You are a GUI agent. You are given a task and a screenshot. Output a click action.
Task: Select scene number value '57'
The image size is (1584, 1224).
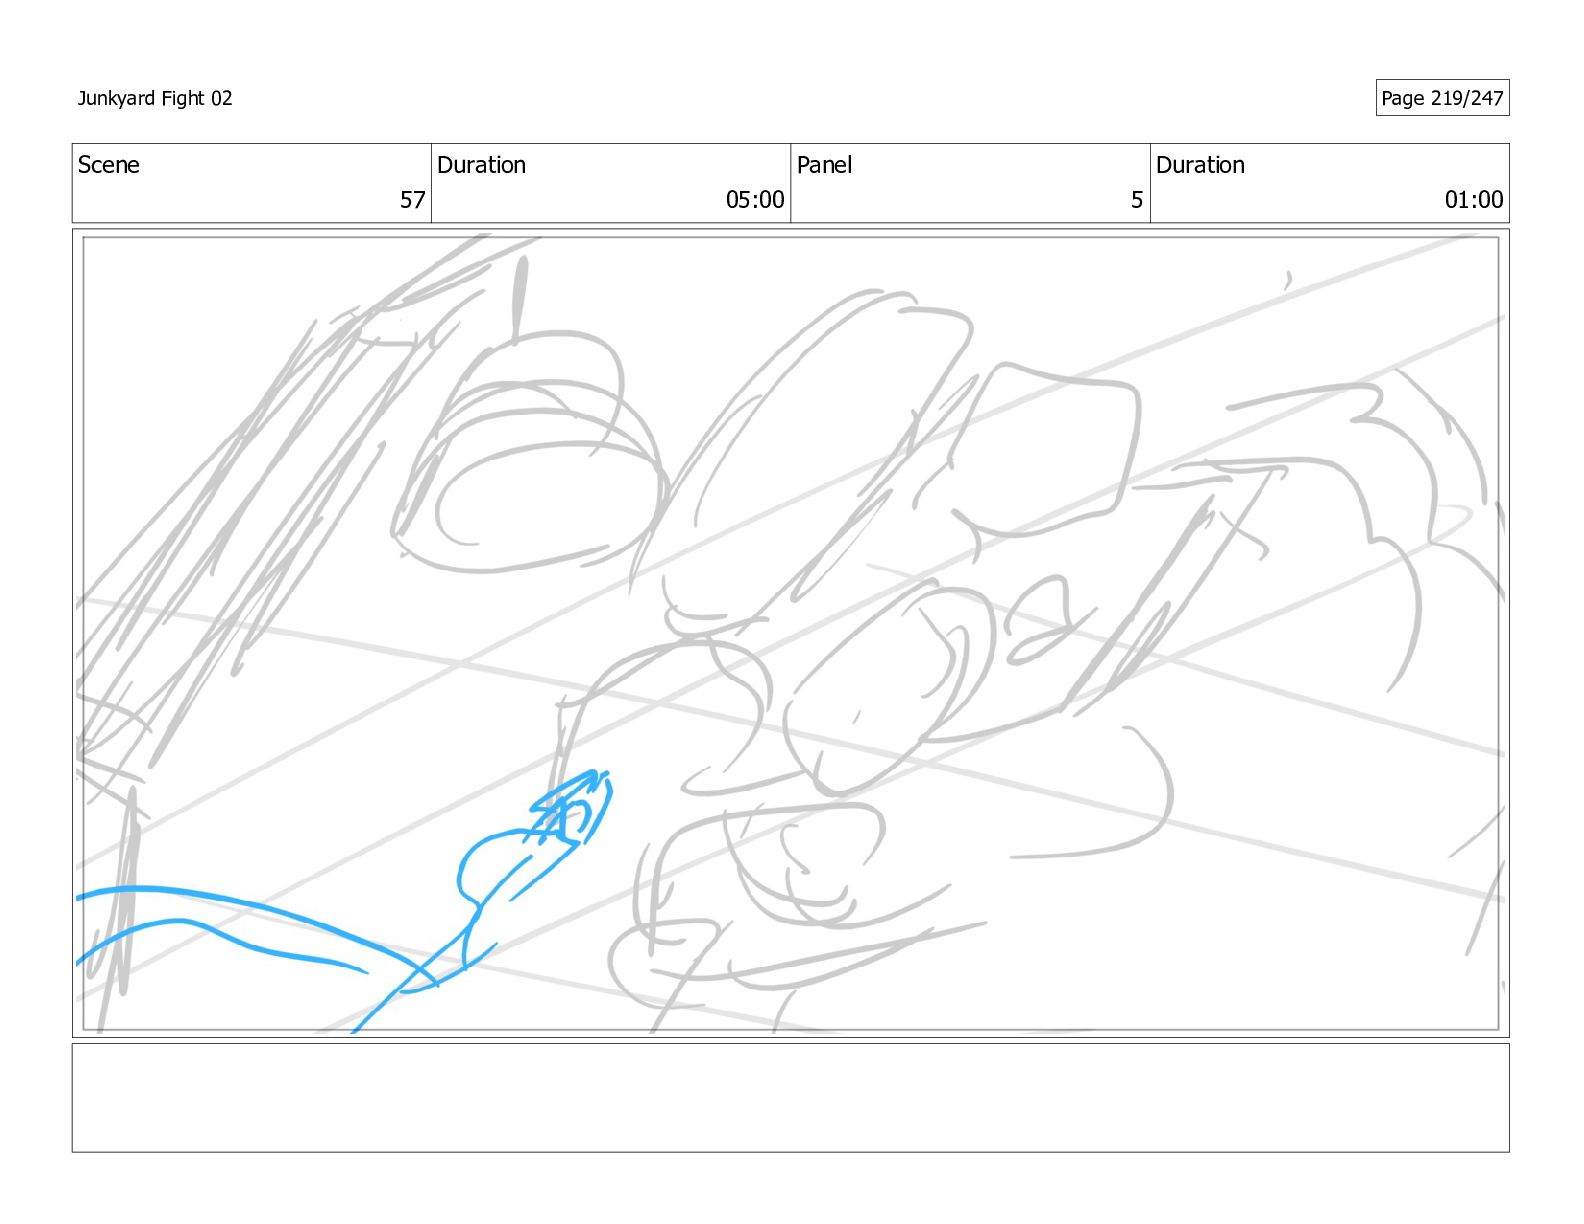413,200
